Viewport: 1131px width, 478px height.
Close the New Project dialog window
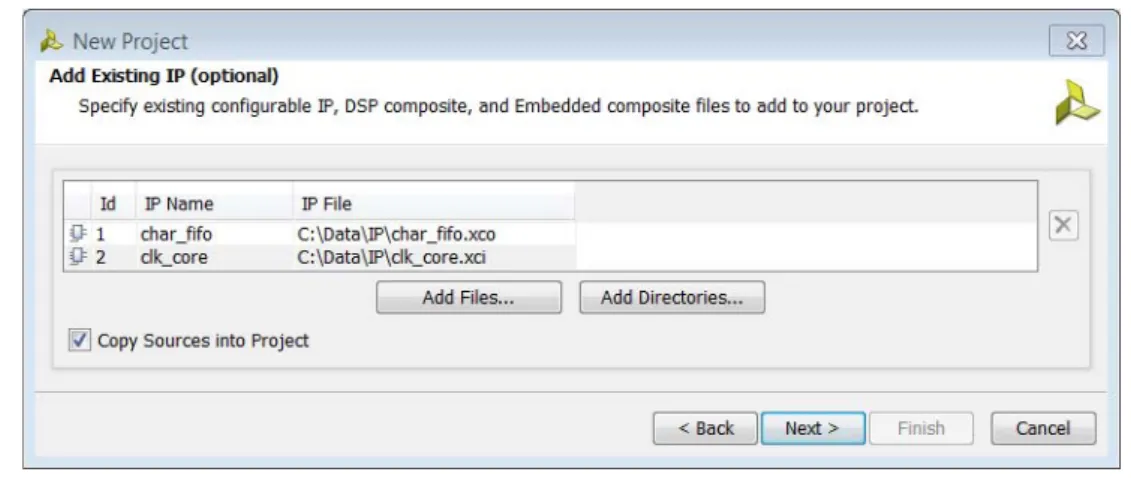click(1076, 41)
